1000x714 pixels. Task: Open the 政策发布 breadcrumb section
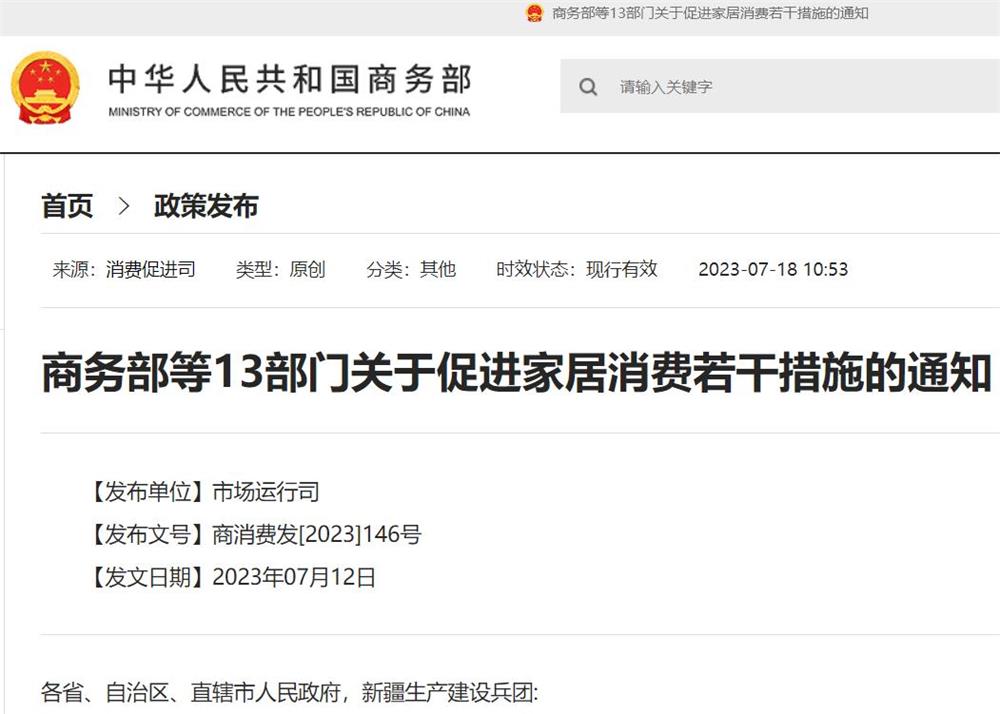(x=206, y=207)
